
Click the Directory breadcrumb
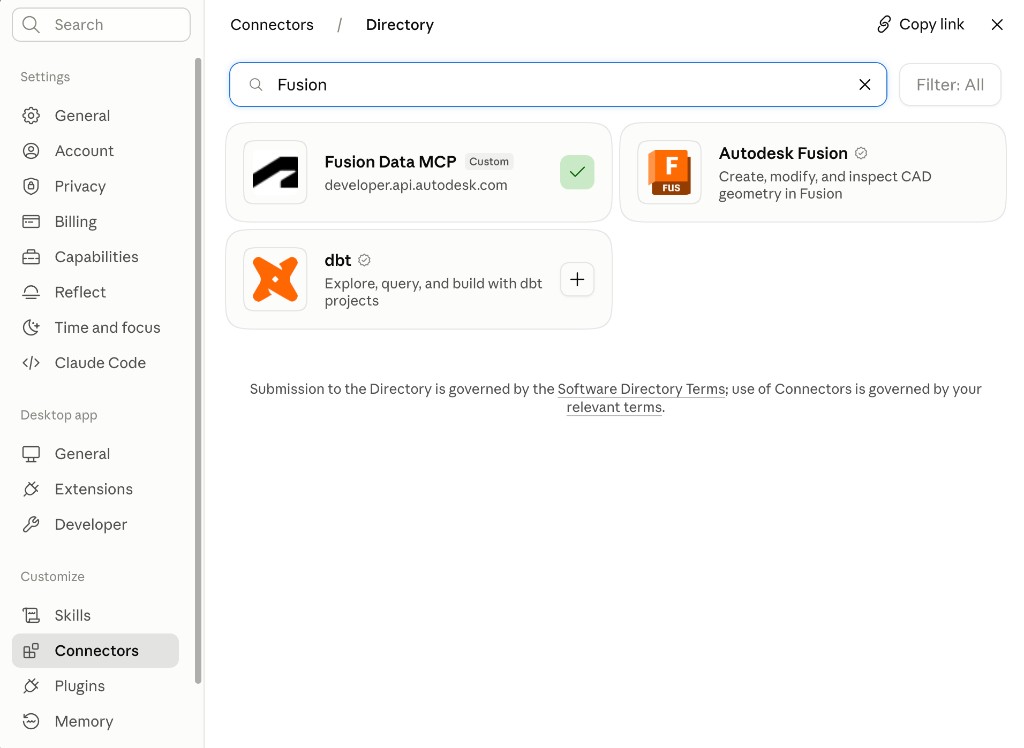click(x=400, y=25)
